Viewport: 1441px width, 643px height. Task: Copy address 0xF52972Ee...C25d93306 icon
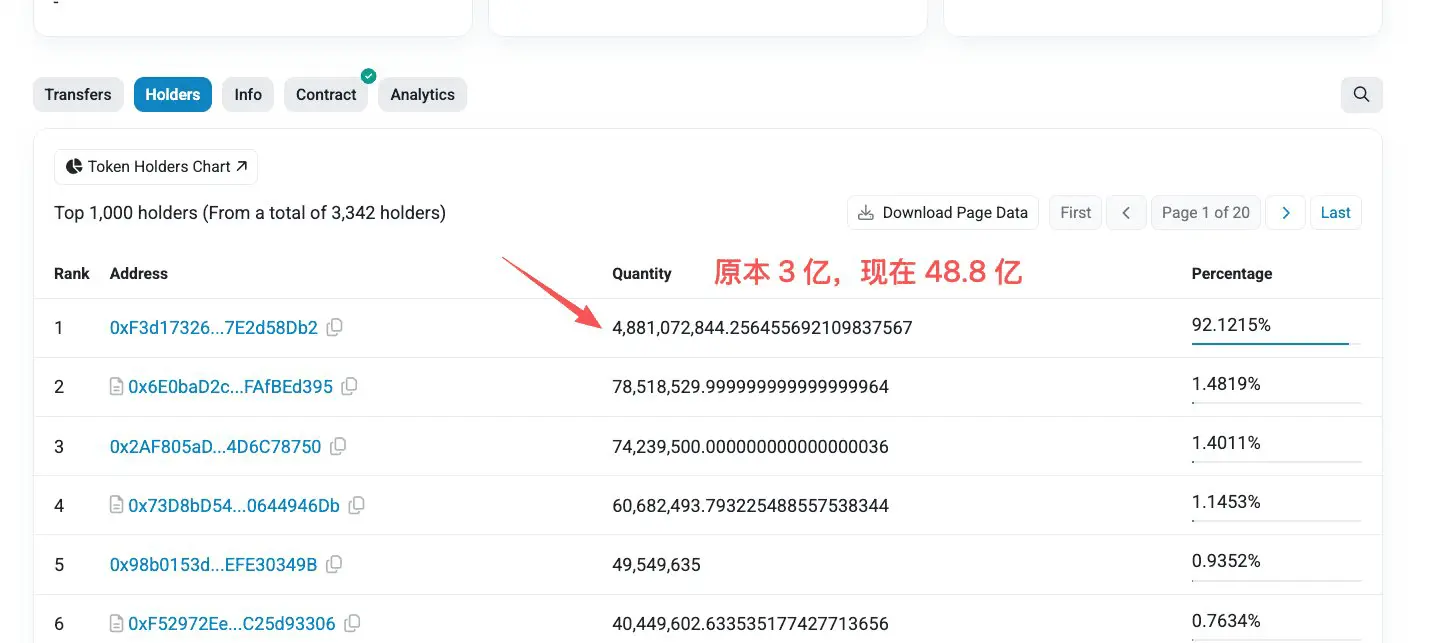click(353, 623)
